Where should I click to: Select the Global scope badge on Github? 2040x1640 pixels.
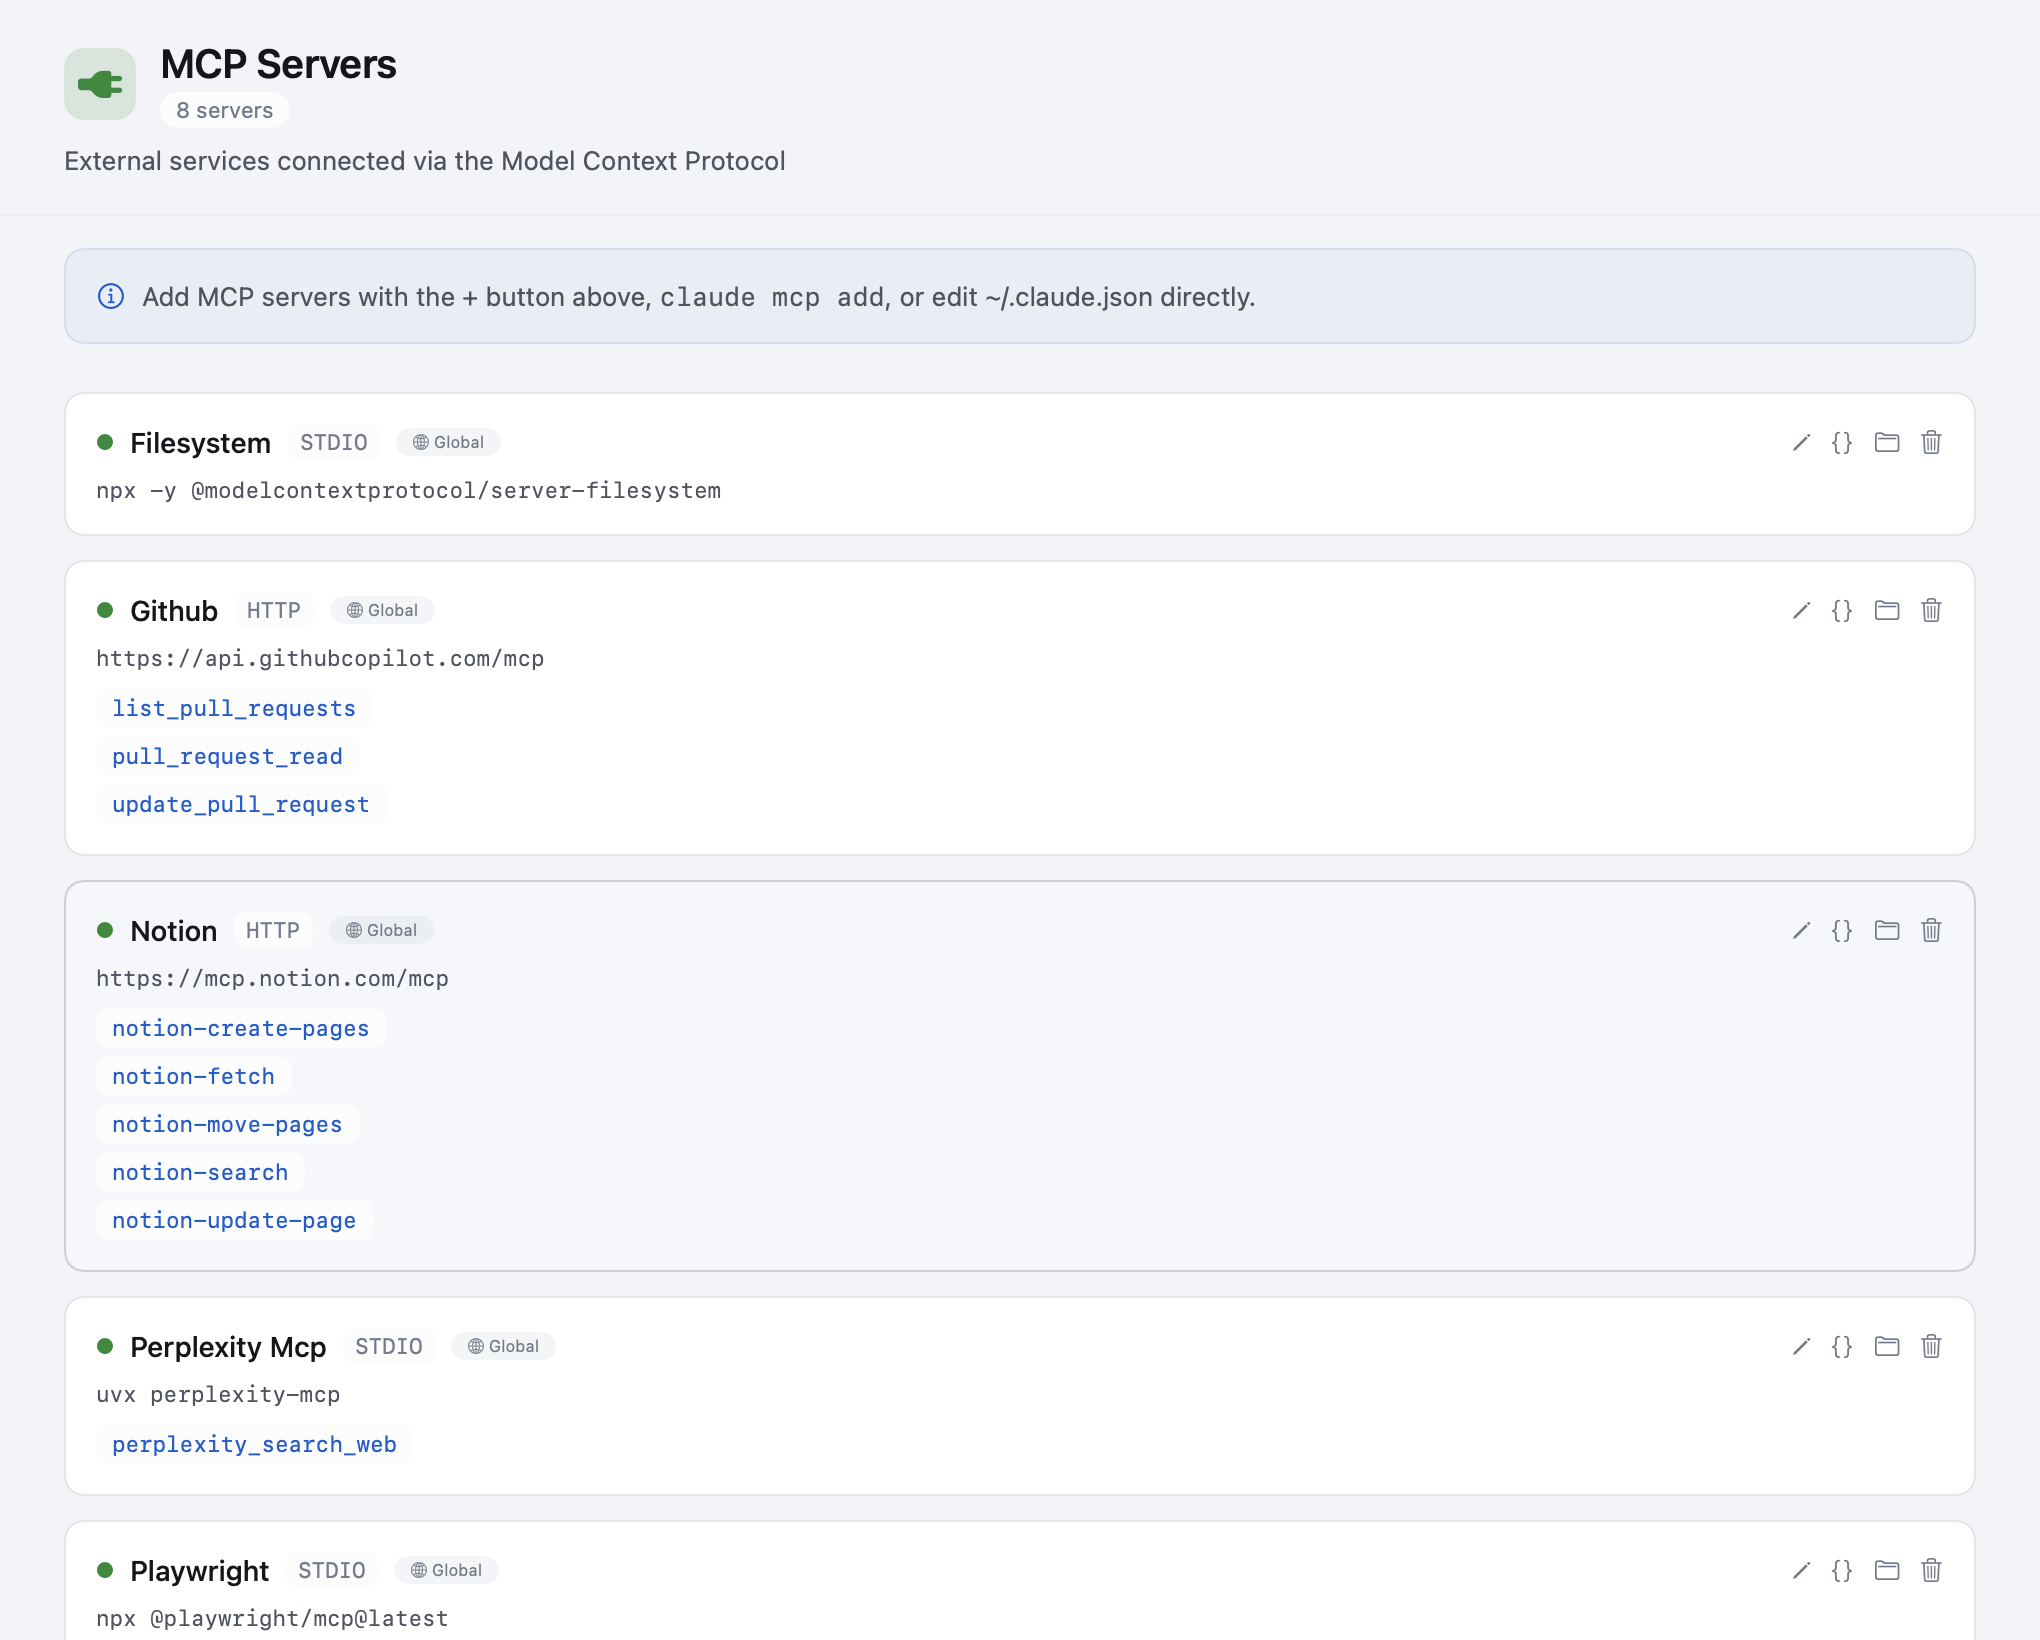click(x=381, y=610)
